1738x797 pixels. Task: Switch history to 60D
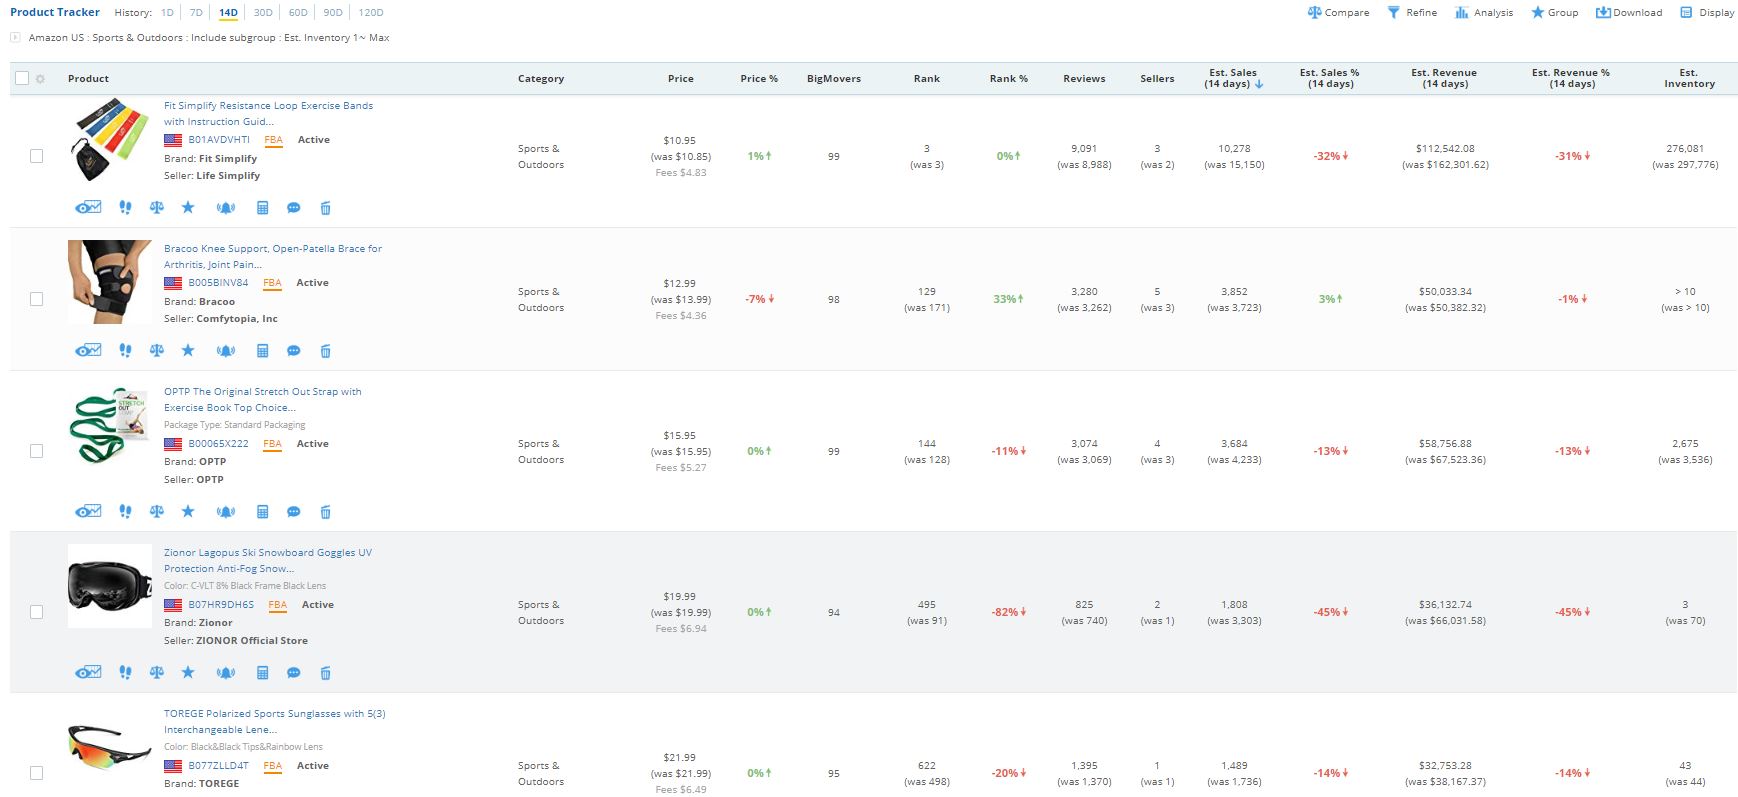[298, 13]
